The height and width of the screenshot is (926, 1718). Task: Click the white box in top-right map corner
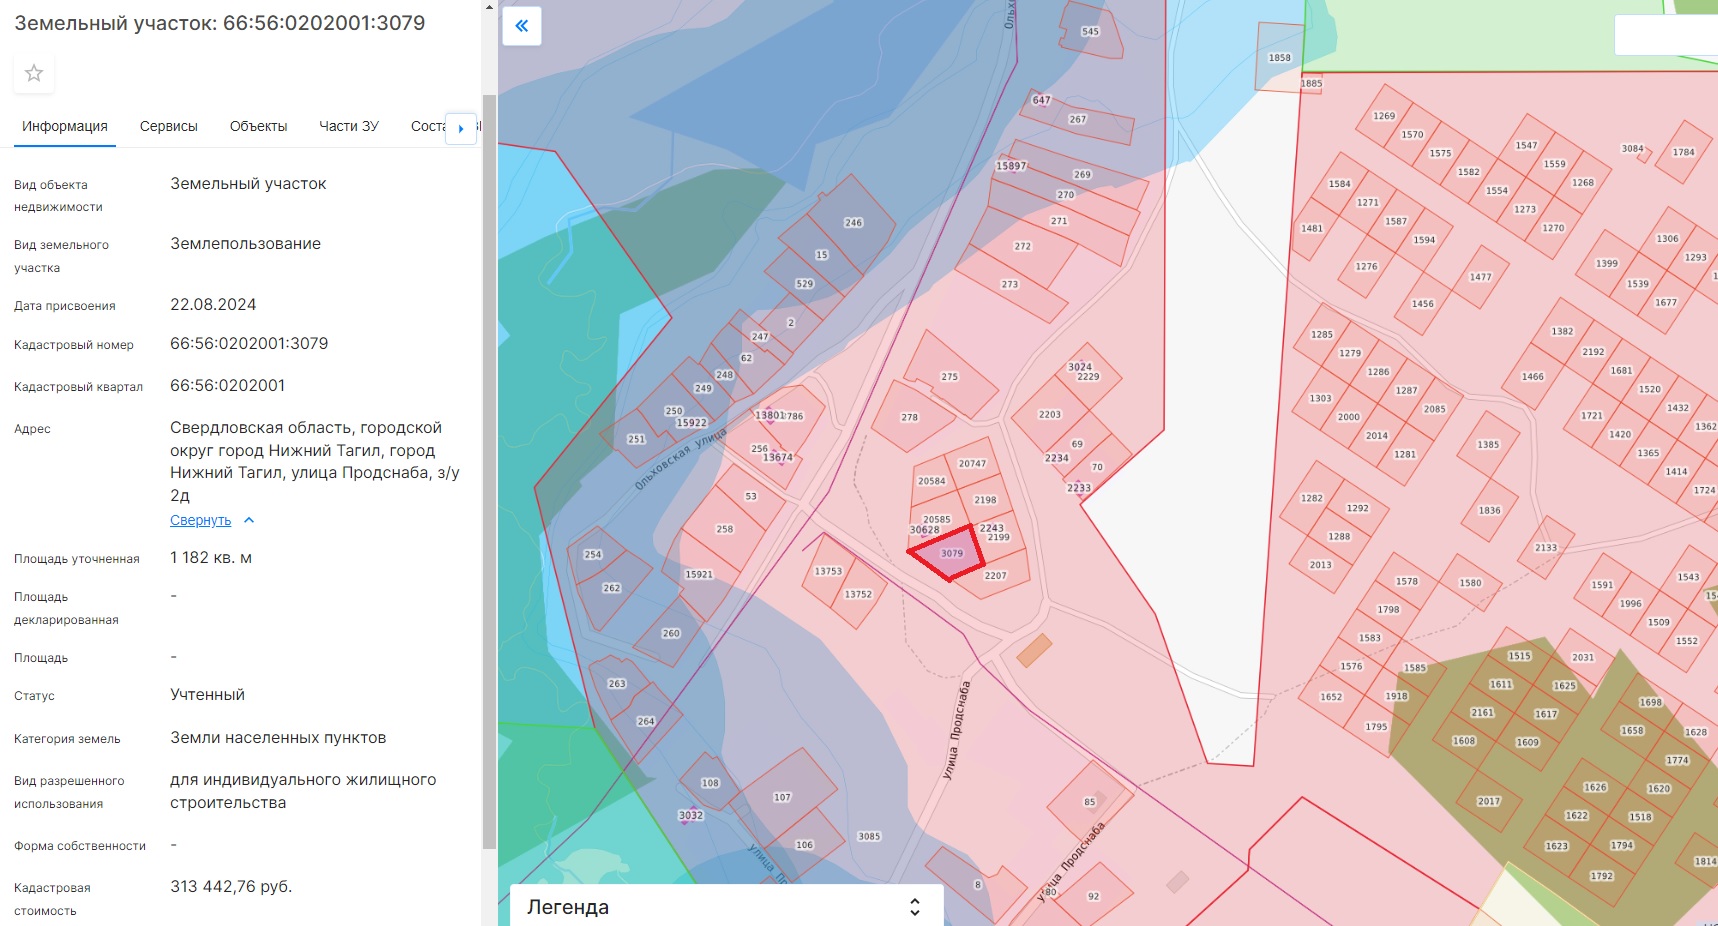click(1665, 35)
